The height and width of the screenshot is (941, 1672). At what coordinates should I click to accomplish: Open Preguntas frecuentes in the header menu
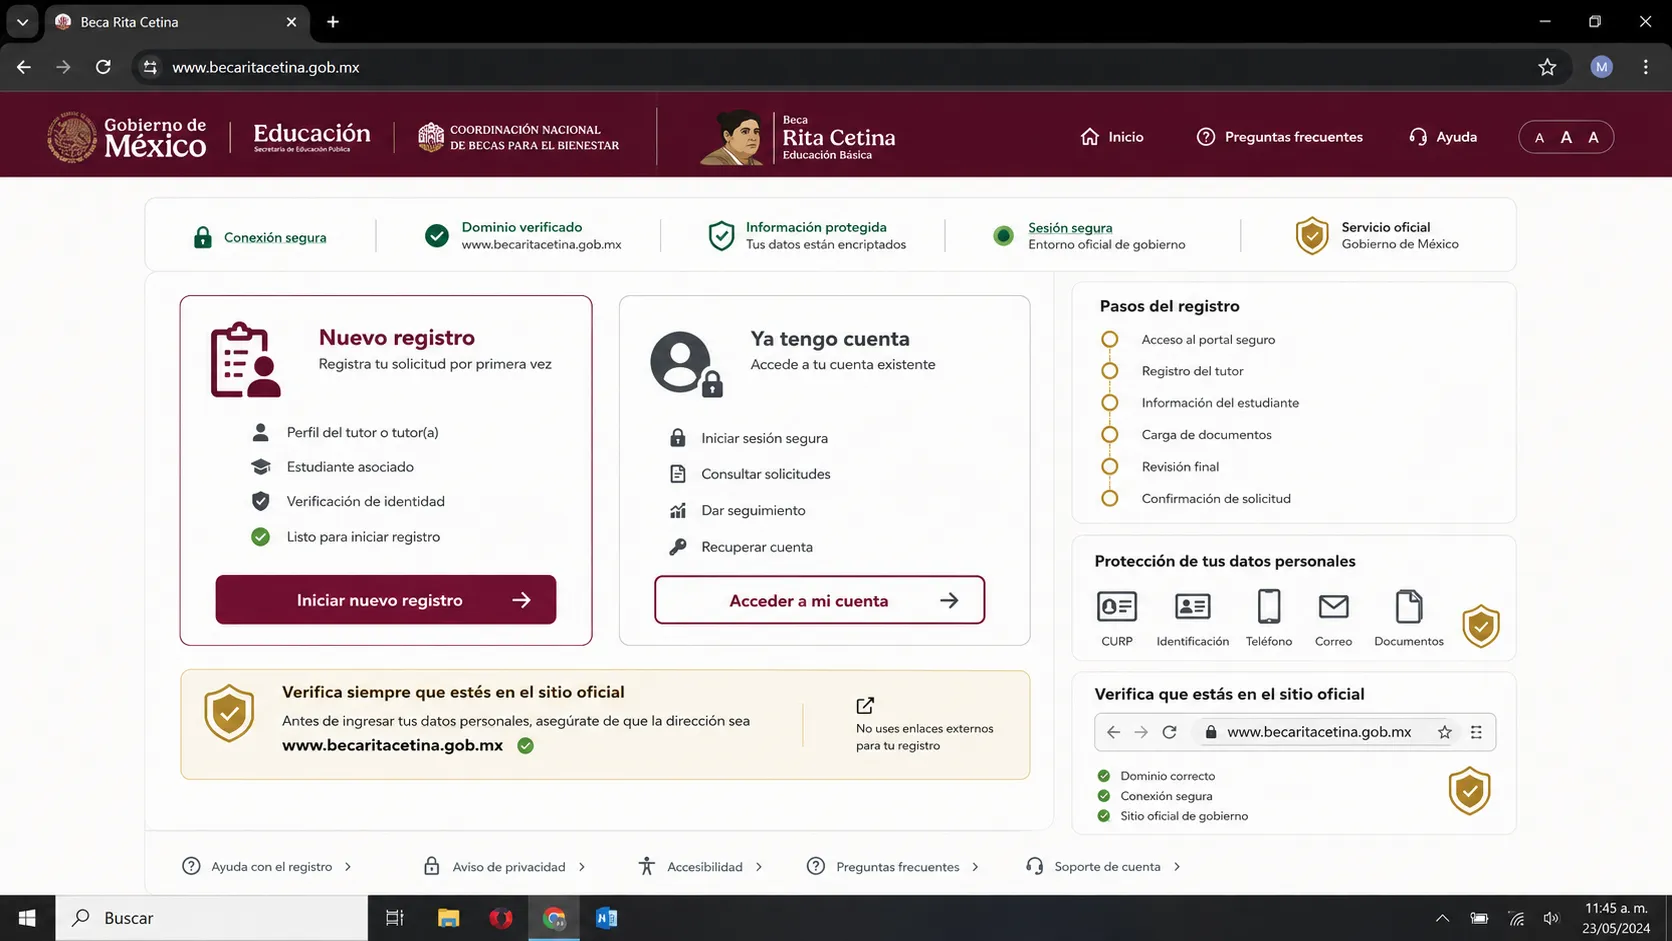(1279, 137)
